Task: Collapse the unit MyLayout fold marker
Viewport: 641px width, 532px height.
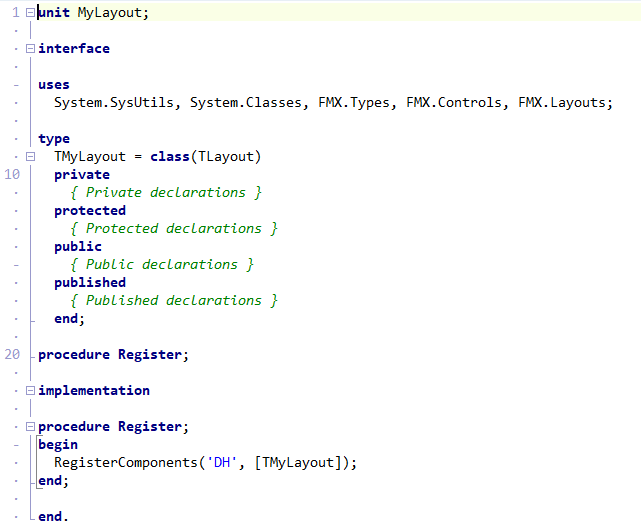Action: click(30, 13)
